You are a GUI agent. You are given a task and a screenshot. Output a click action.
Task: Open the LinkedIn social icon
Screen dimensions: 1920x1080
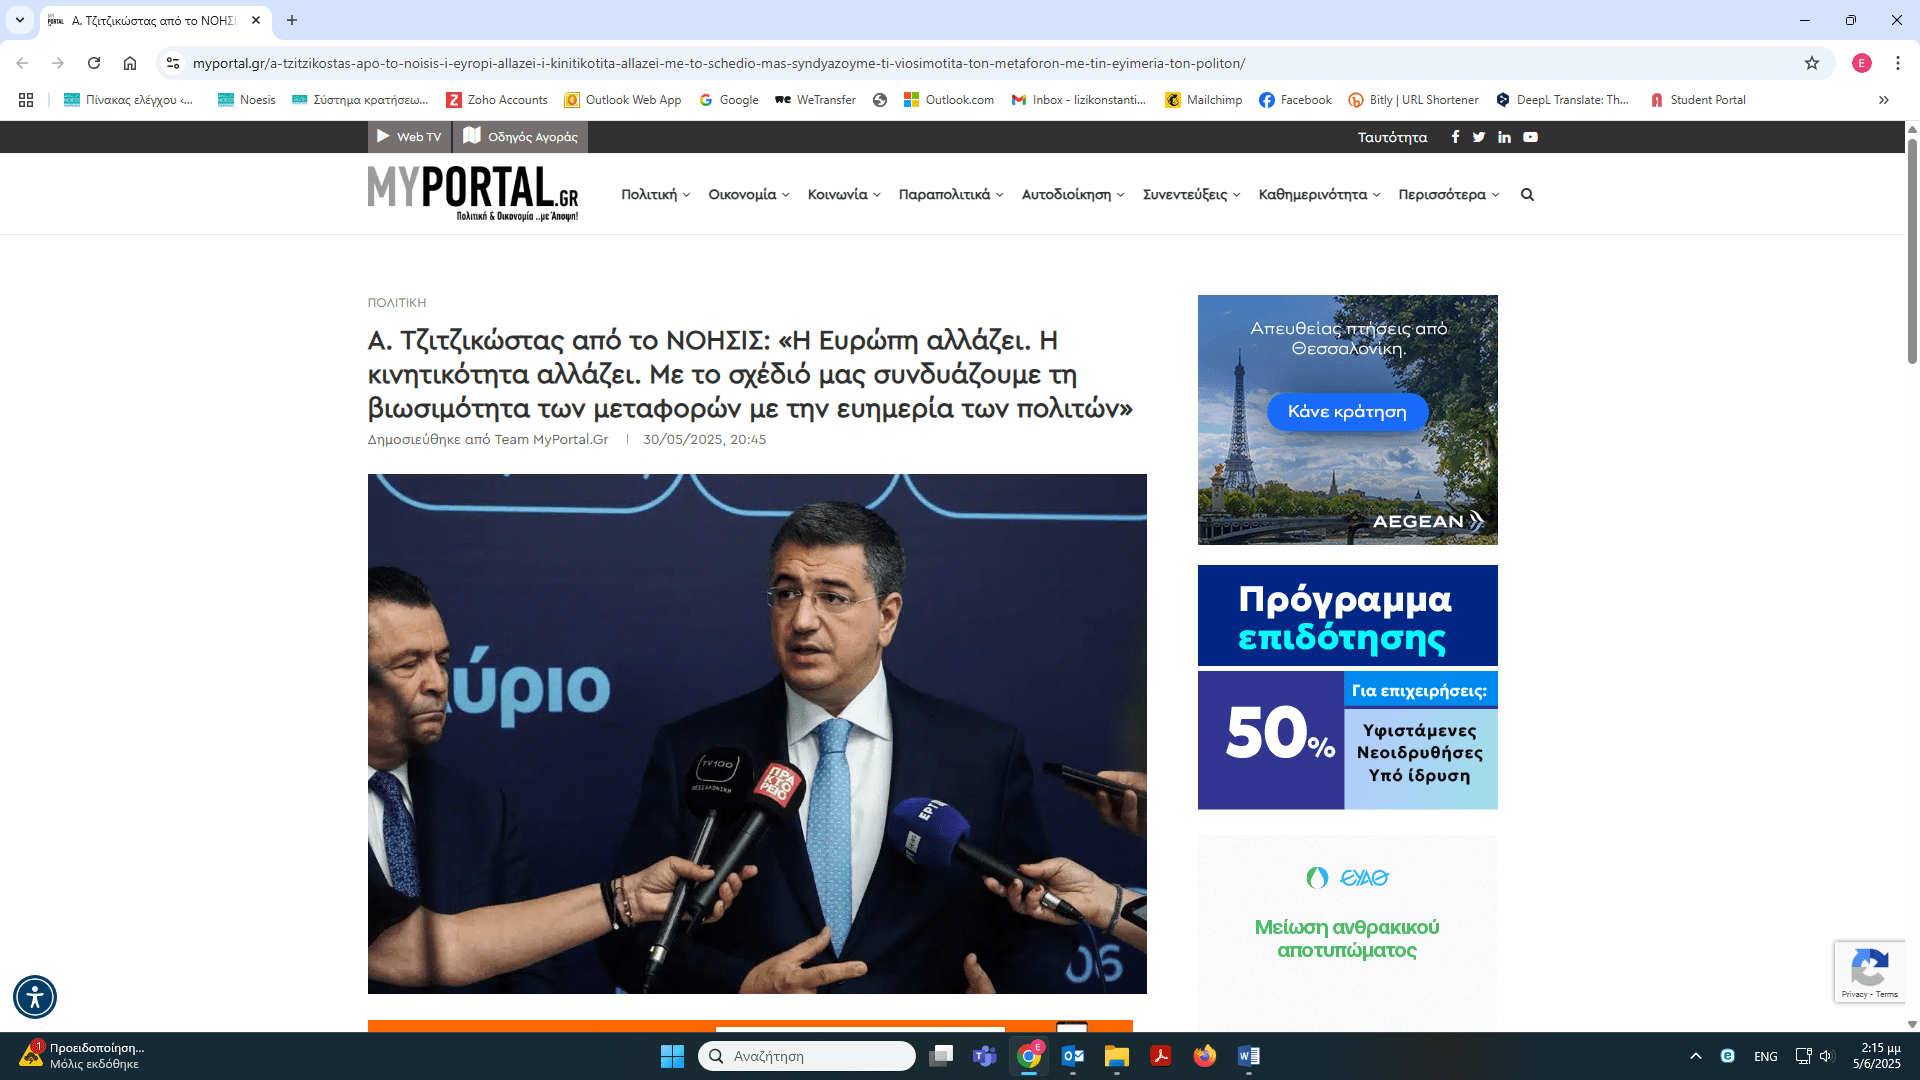(1504, 137)
